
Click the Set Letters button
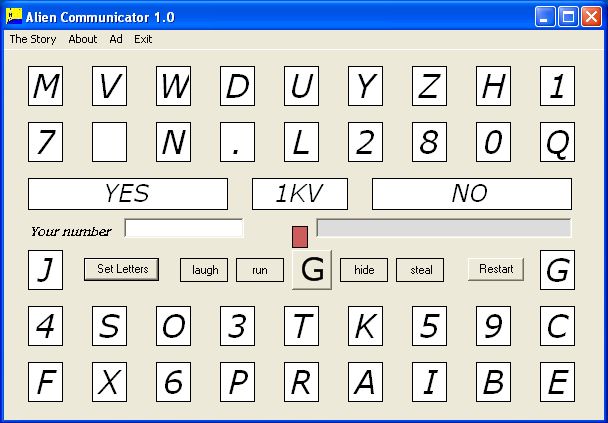click(121, 269)
